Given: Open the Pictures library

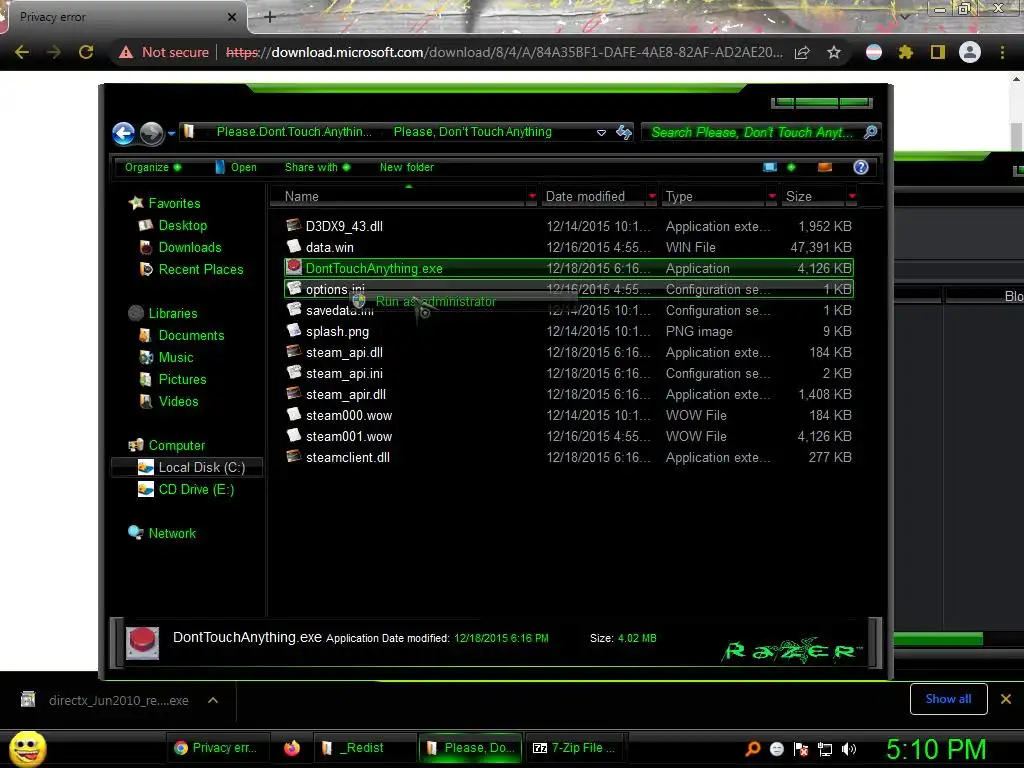Looking at the screenshot, I should coord(182,379).
